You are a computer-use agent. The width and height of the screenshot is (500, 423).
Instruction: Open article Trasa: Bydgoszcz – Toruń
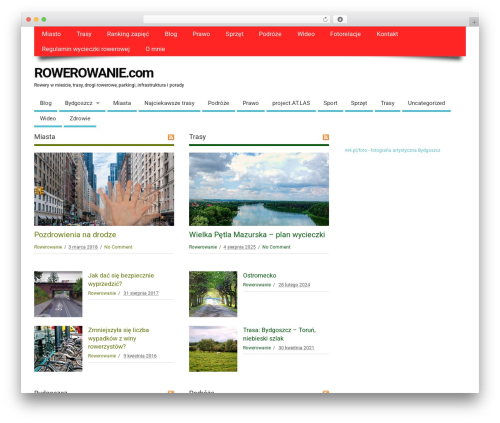(279, 334)
